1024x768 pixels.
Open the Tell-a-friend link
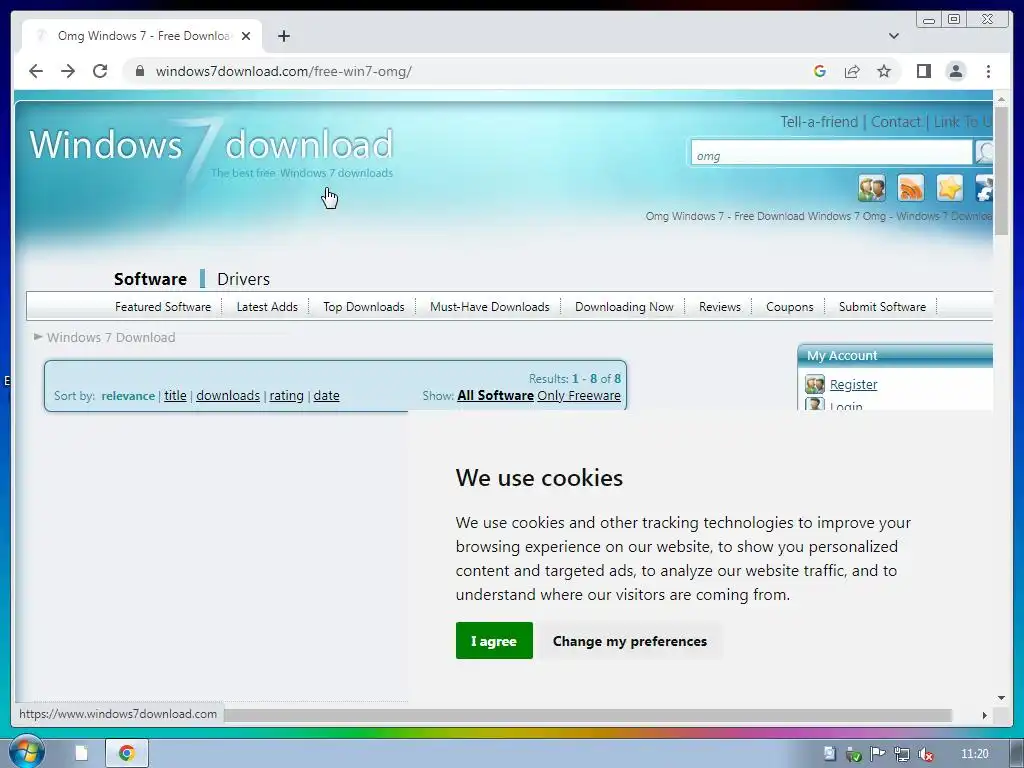[x=819, y=122]
